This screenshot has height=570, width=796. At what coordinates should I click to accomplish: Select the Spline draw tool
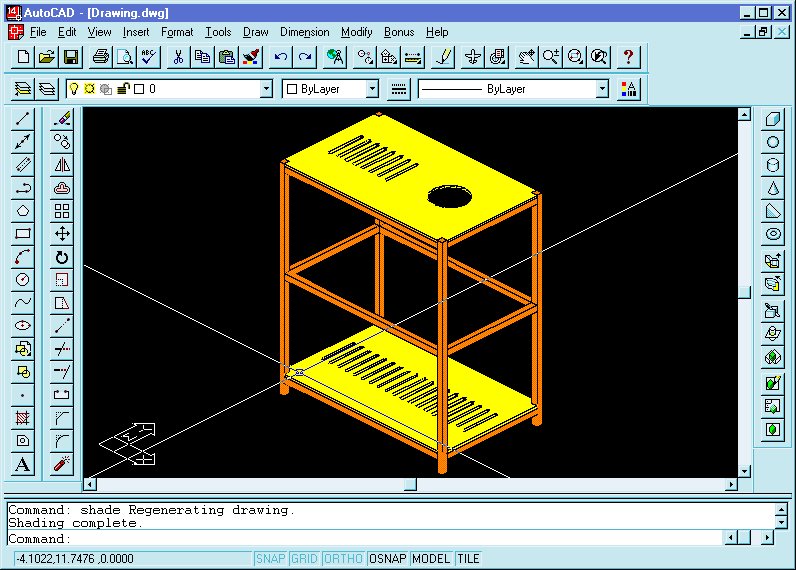(x=22, y=304)
